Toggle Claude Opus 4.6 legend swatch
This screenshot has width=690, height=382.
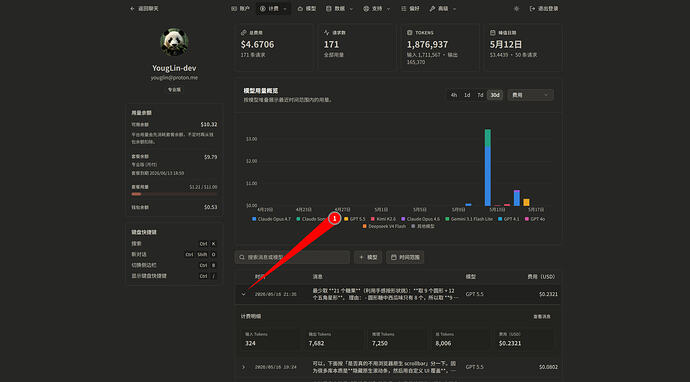[403, 219]
